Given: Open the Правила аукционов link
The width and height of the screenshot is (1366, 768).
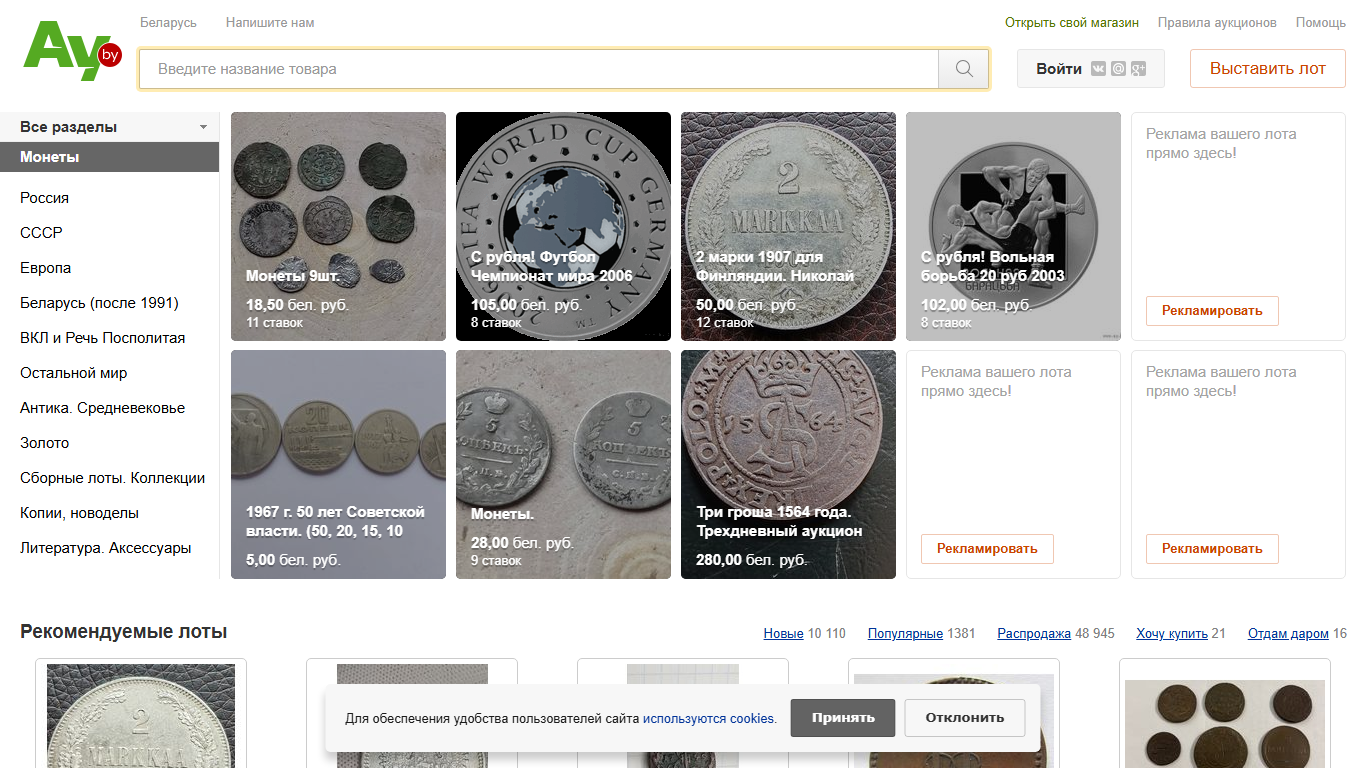Looking at the screenshot, I should (1217, 22).
